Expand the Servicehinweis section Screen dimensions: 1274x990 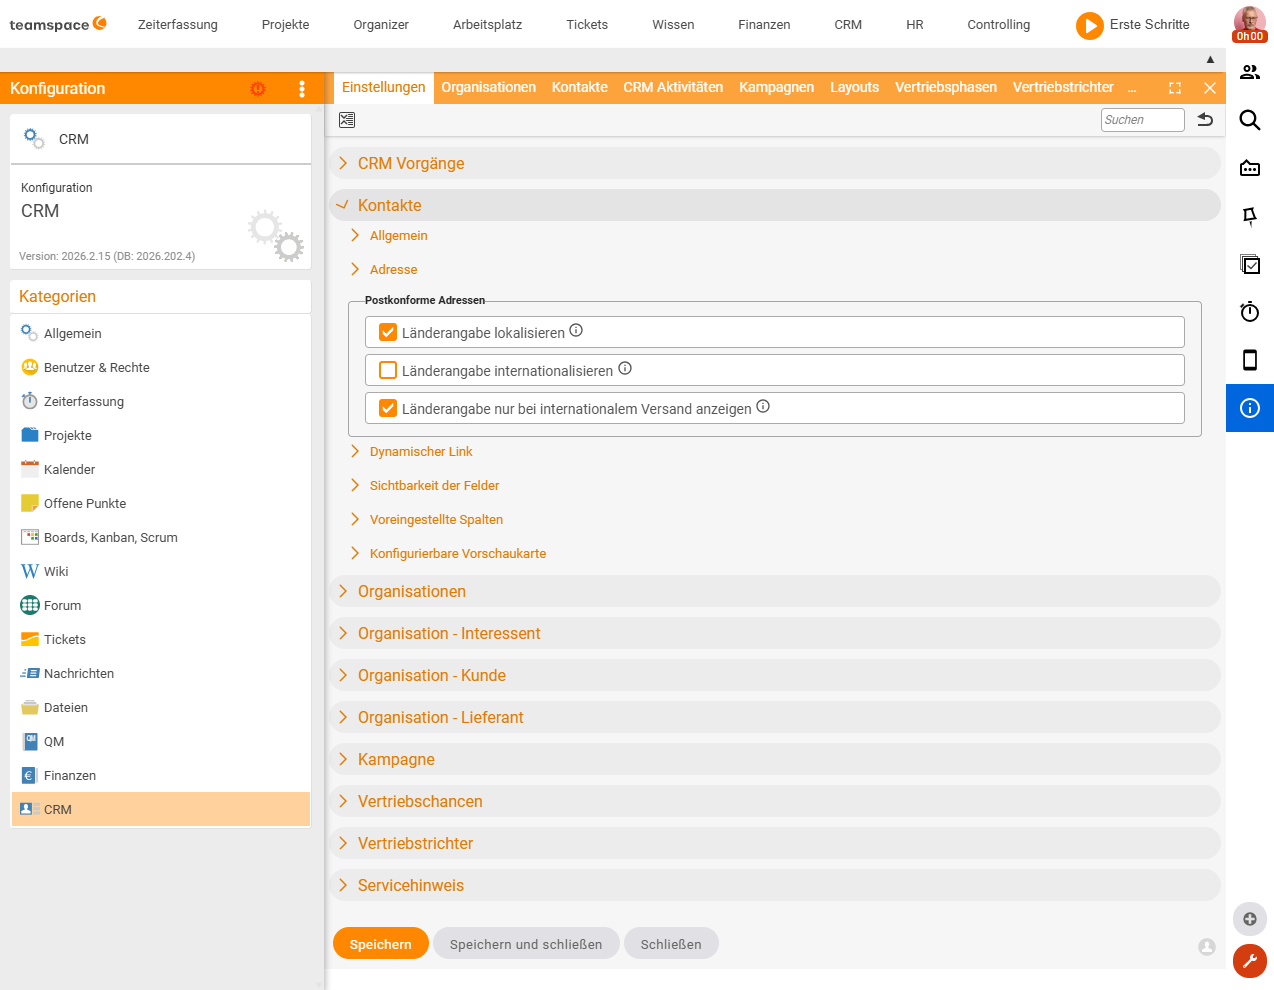point(775,886)
